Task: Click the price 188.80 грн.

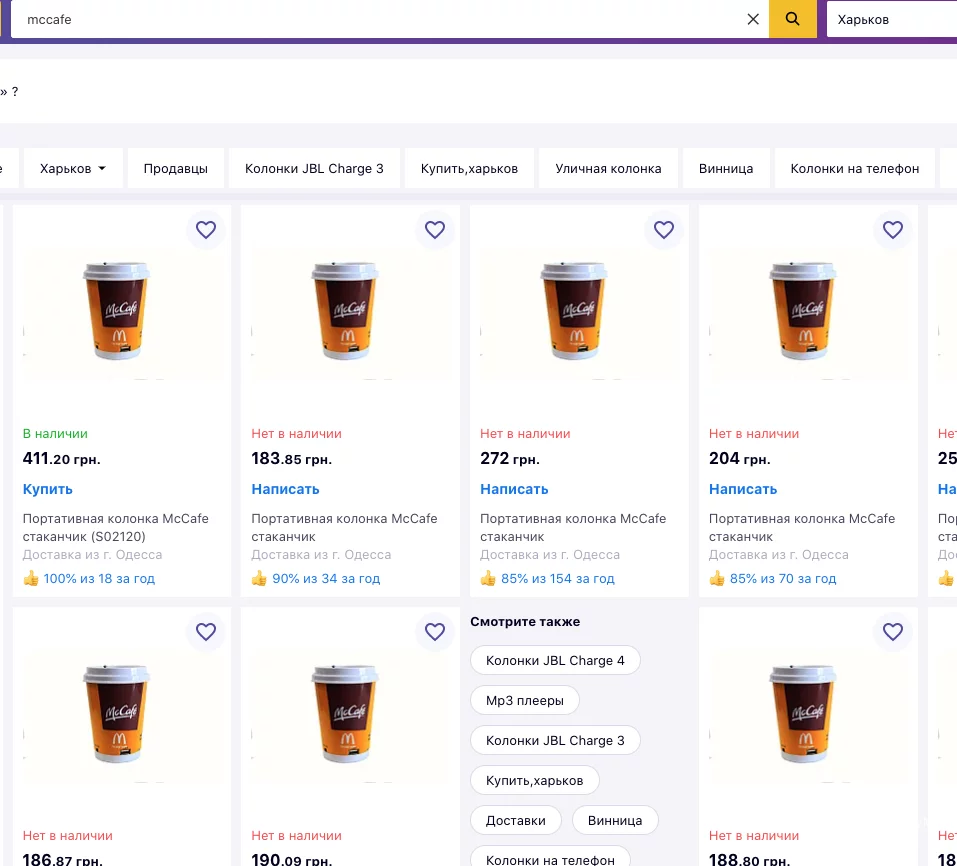Action: pyautogui.click(x=749, y=859)
